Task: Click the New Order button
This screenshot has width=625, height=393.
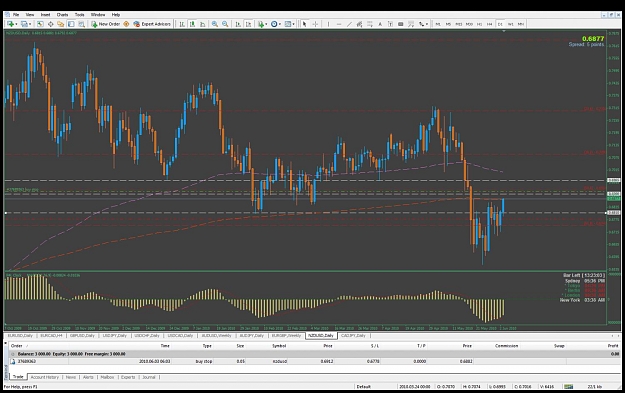Action: pos(106,24)
